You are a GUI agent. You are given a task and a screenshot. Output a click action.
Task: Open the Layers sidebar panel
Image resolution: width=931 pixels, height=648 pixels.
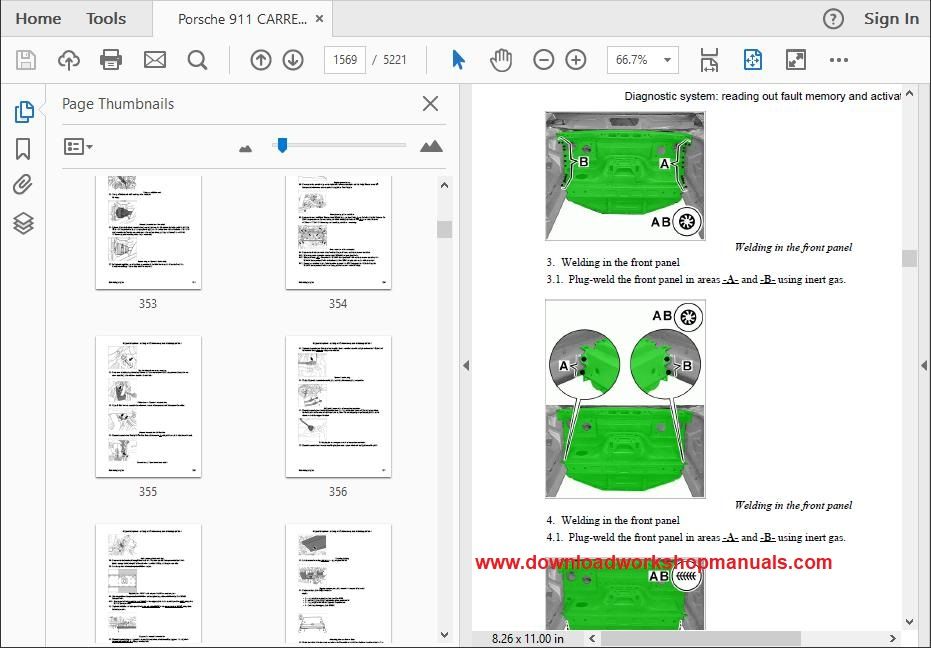pyautogui.click(x=23, y=223)
